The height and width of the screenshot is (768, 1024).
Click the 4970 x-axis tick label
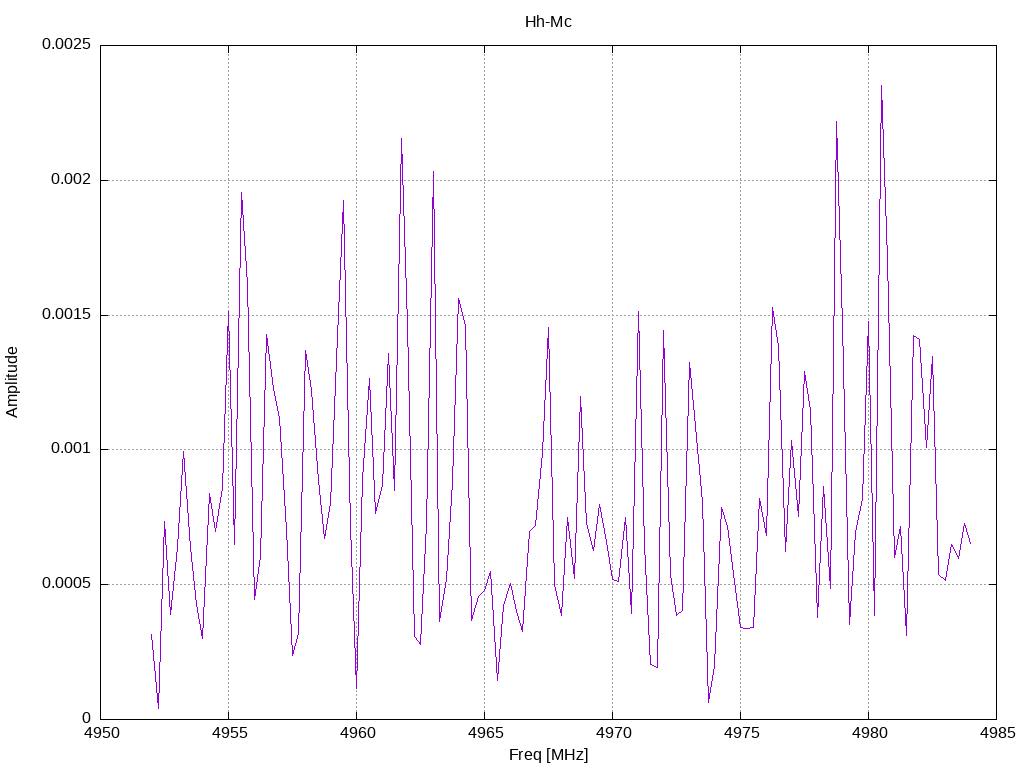613,733
